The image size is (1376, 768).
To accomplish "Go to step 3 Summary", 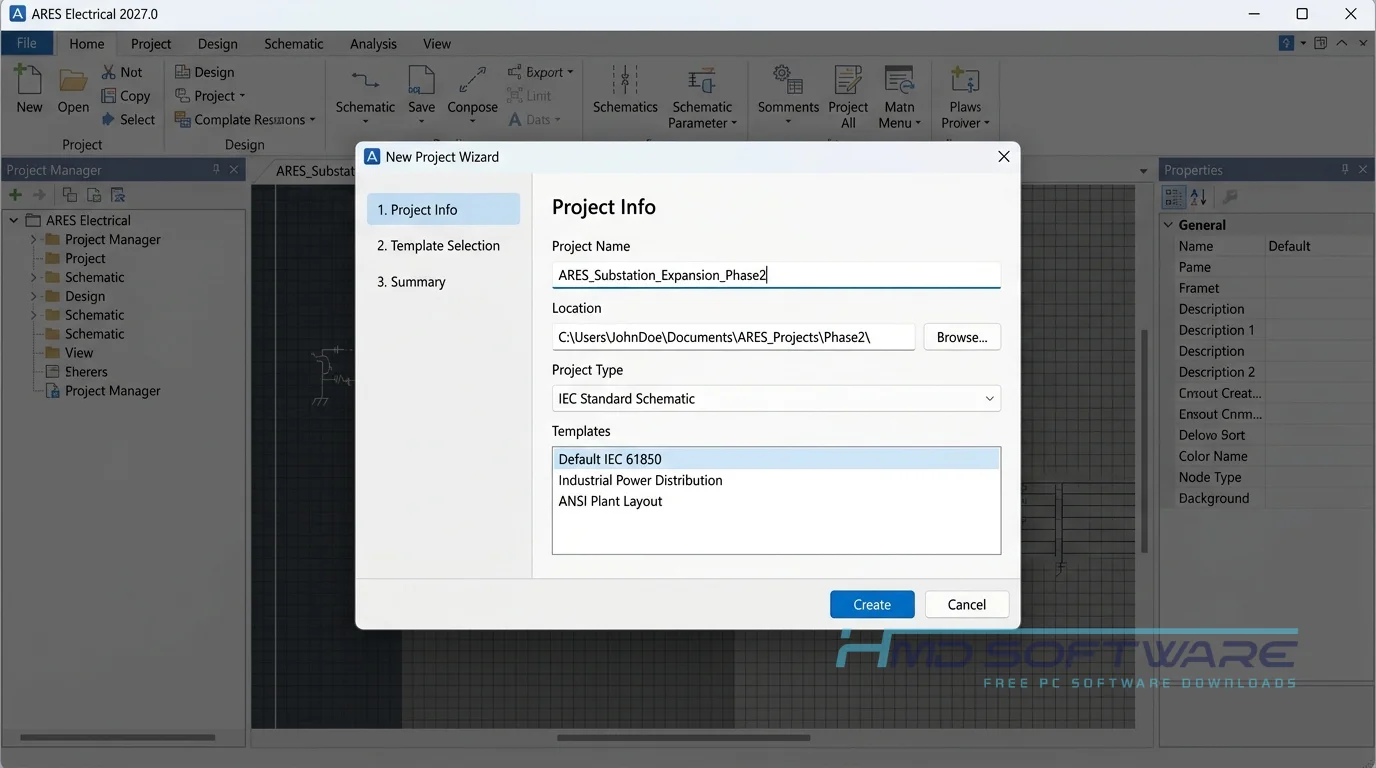I will coord(443,282).
